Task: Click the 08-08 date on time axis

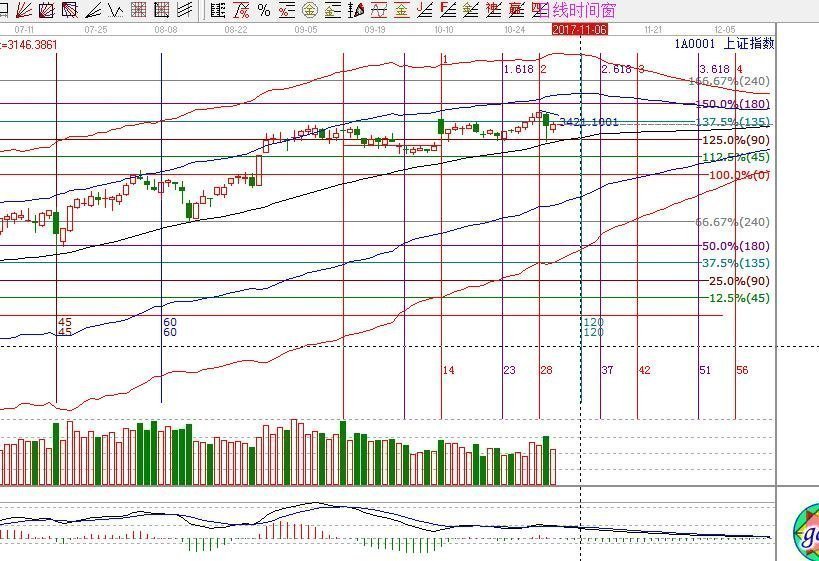Action: [166, 30]
